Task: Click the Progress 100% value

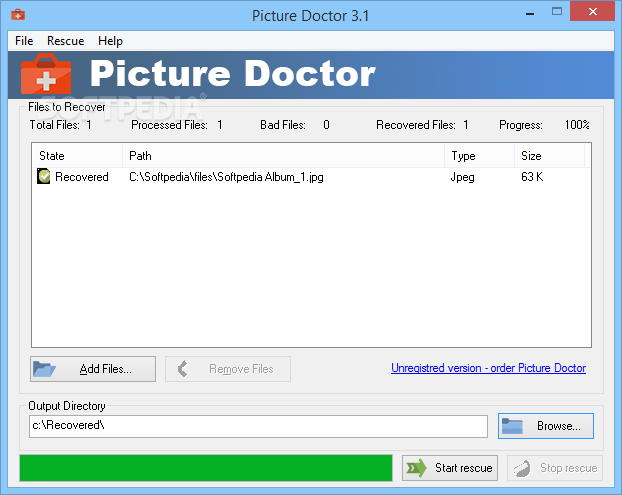Action: pyautogui.click(x=577, y=125)
